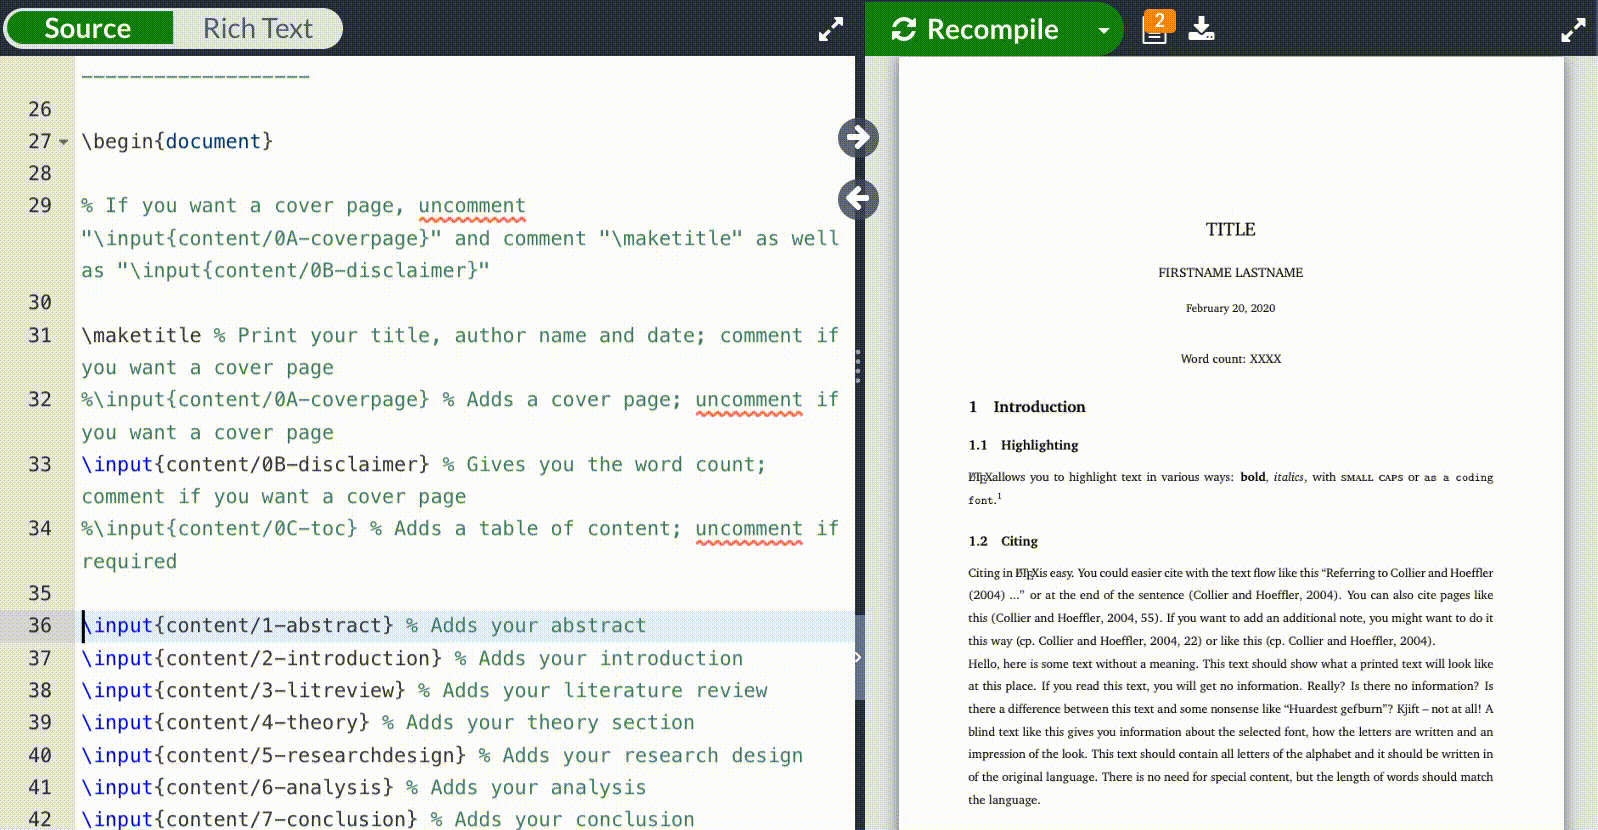The height and width of the screenshot is (830, 1598).
Task: Place cursor on \begin{document} line
Action: point(177,141)
